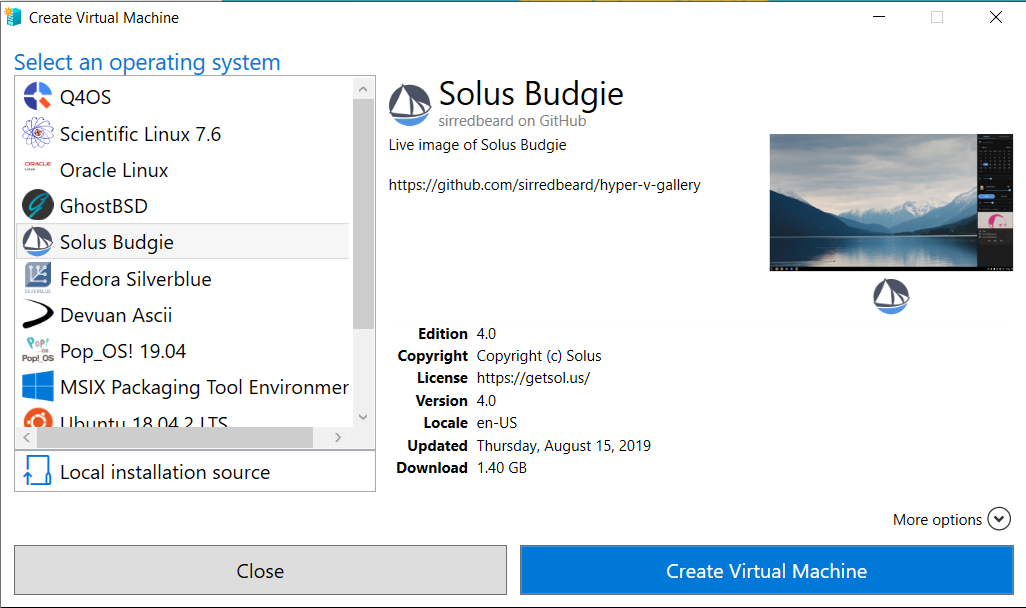
Task: Click the Solus sailboat icon in list
Action: (x=37, y=241)
